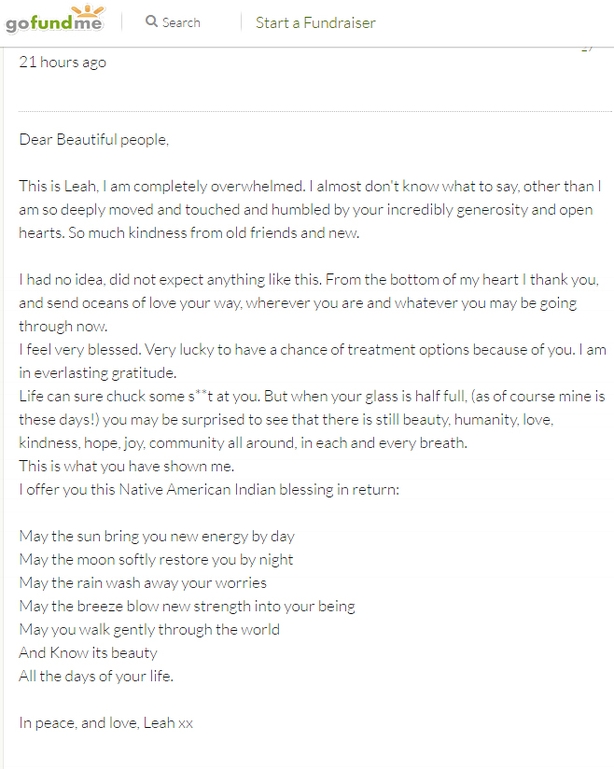Click the sunburst above the GoFundMe logo
This screenshot has width=614, height=769.
pyautogui.click(x=88, y=10)
